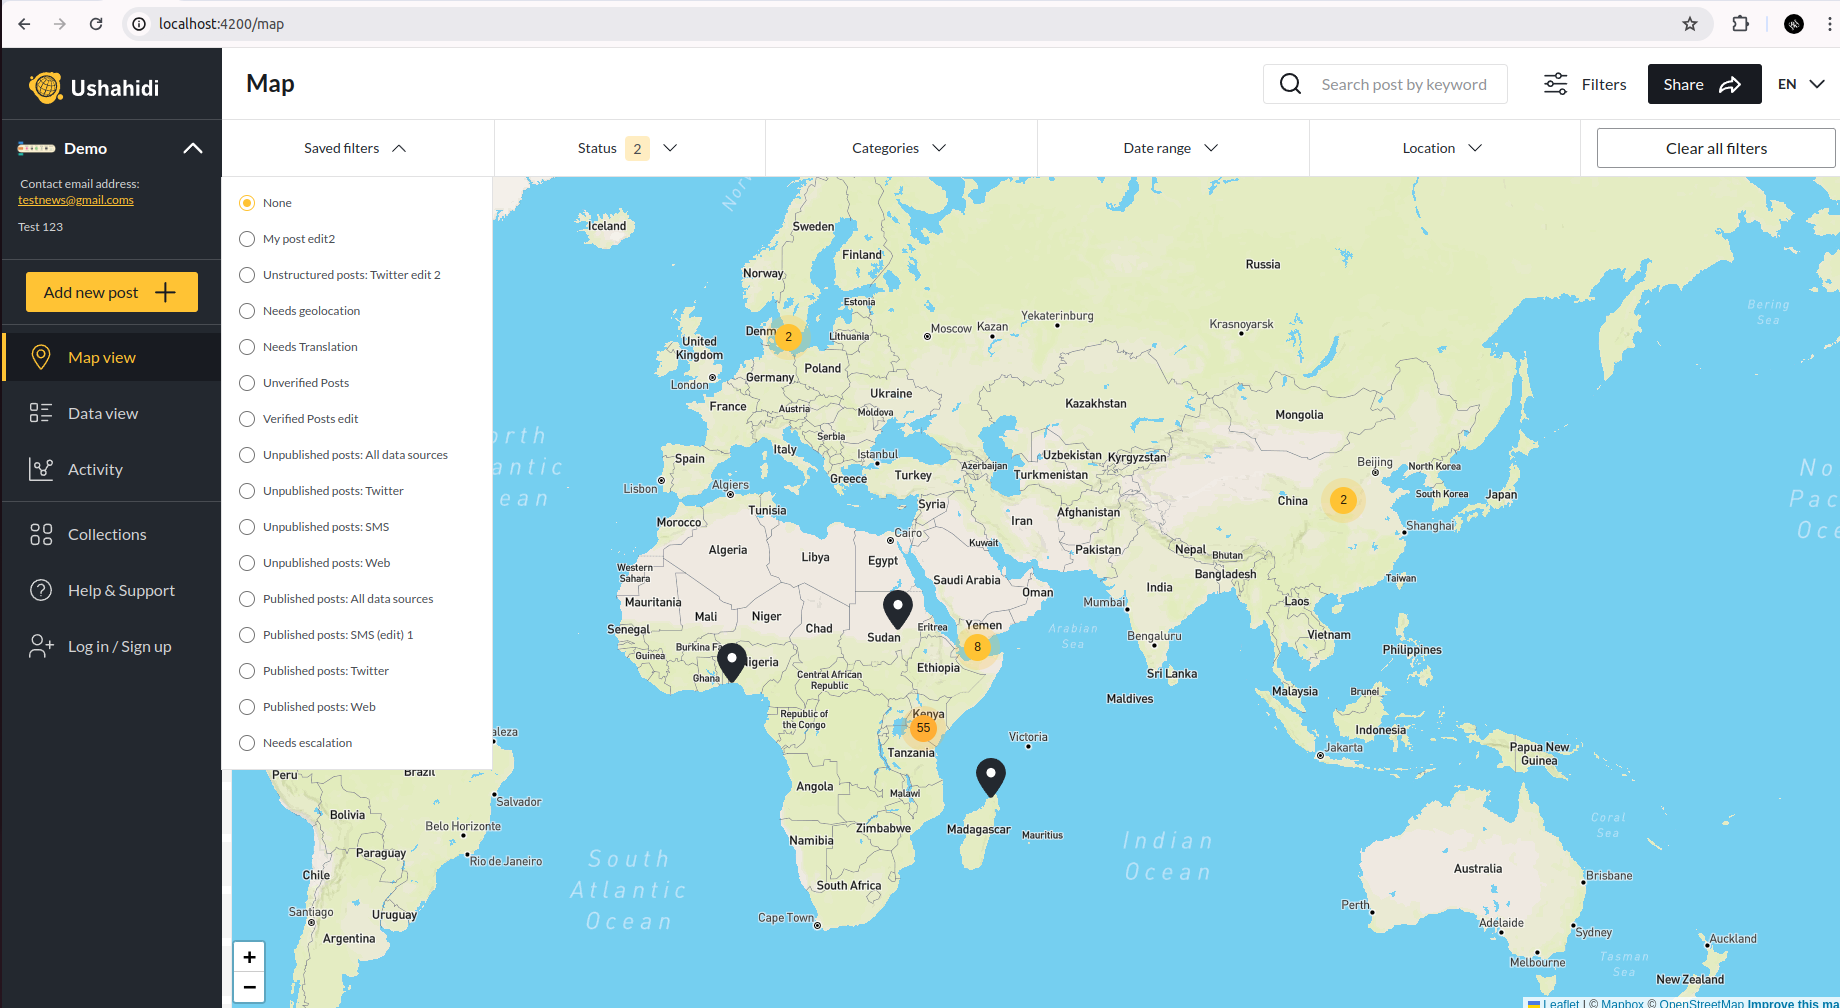The height and width of the screenshot is (1008, 1840).
Task: Open Collections
Action: (x=112, y=535)
